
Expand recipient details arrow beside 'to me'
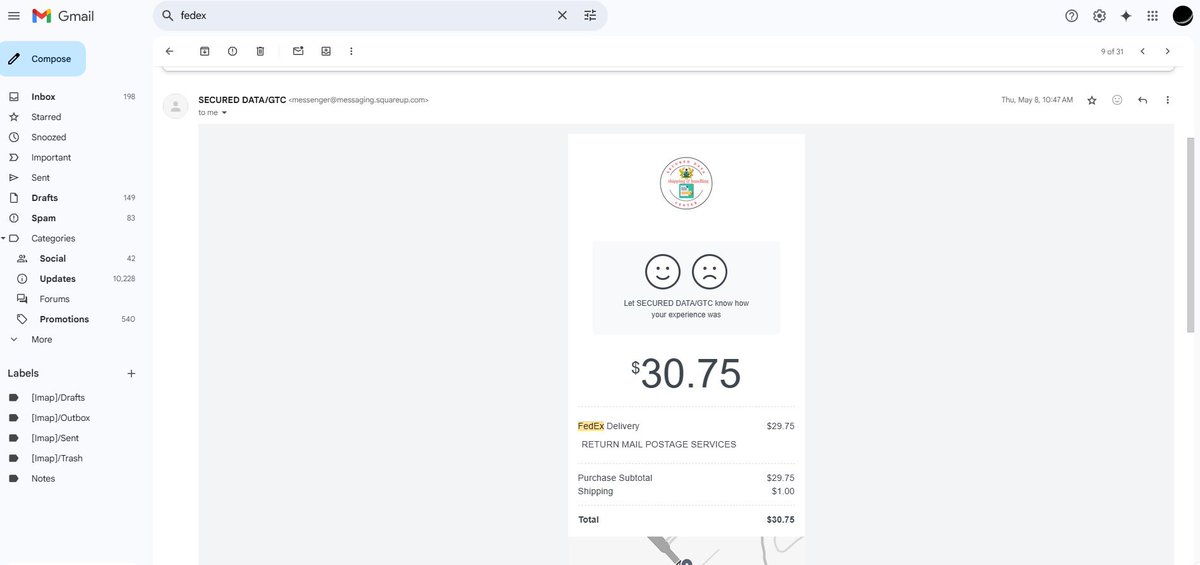point(224,113)
